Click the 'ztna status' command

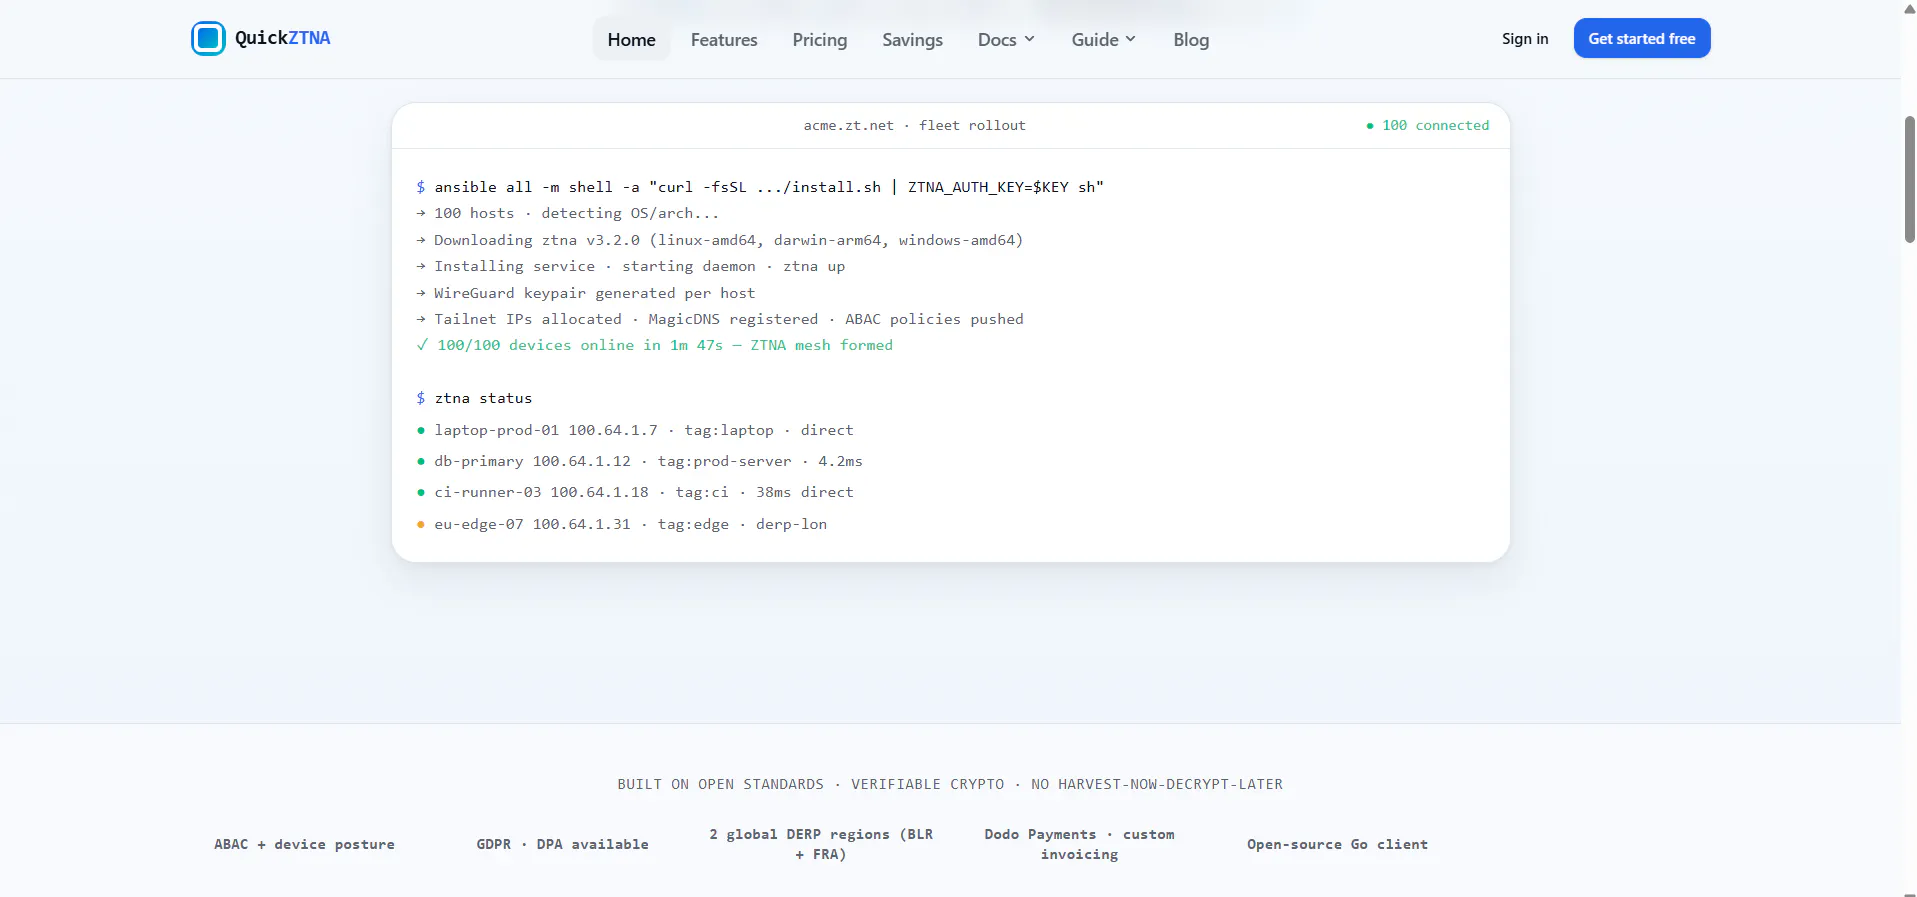(474, 398)
